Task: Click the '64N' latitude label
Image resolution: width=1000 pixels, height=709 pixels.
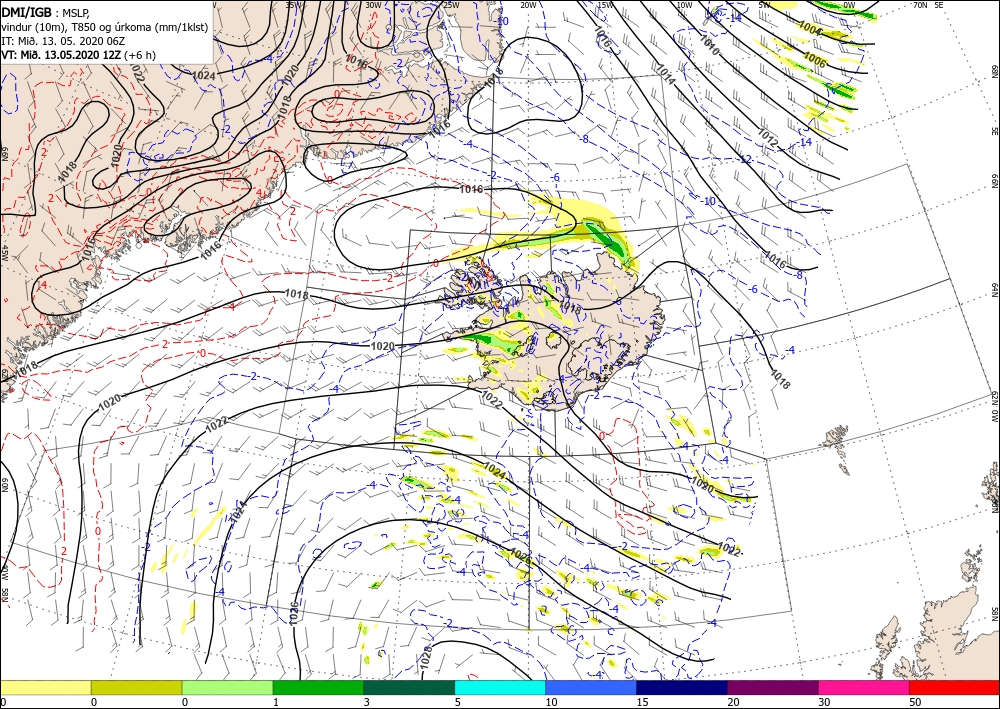Action: pyautogui.click(x=994, y=289)
